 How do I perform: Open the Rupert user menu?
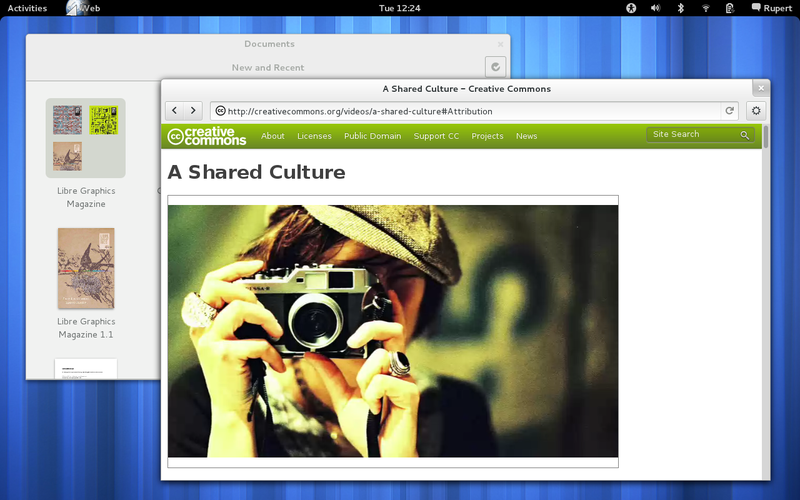tap(770, 8)
